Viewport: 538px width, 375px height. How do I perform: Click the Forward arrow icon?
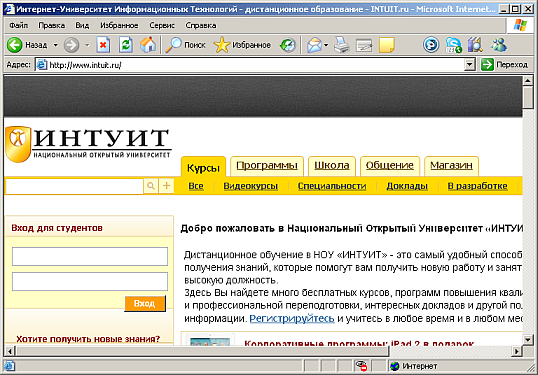[71, 45]
